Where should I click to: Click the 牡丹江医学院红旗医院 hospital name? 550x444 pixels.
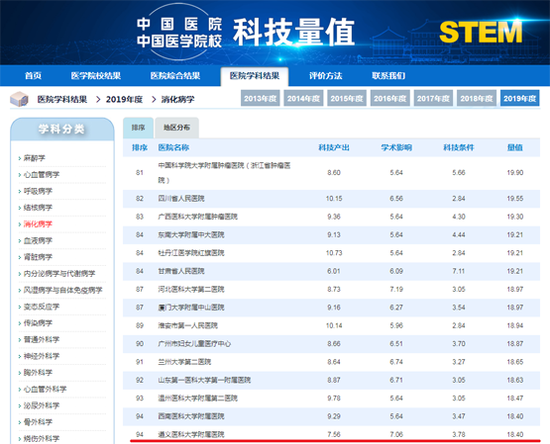click(191, 253)
